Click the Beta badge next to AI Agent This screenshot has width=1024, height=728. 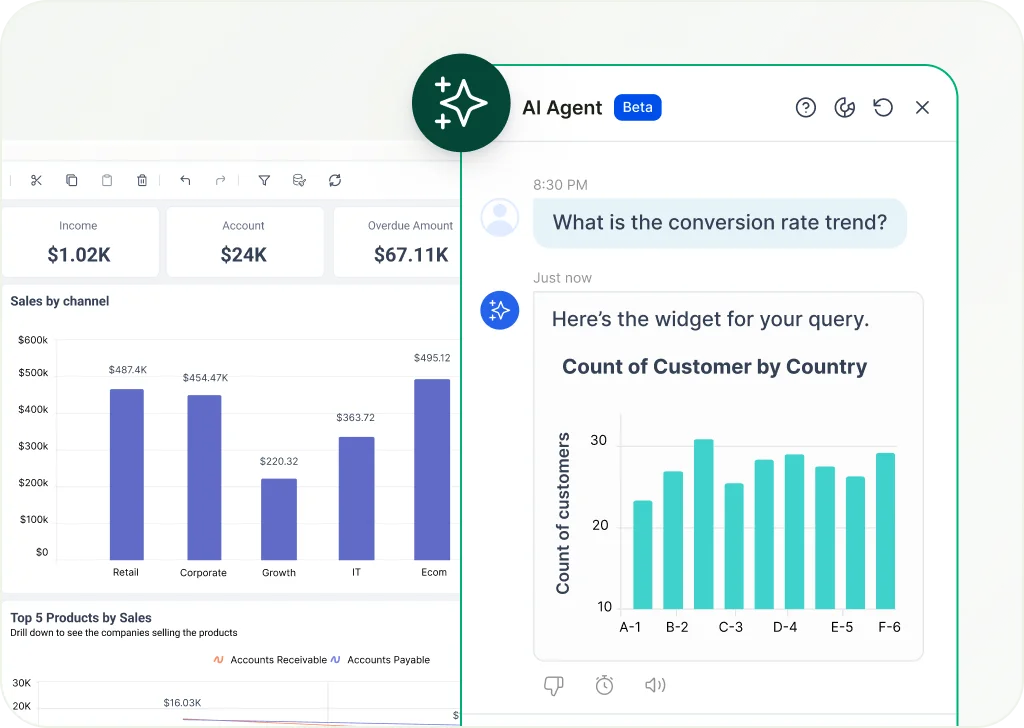tap(637, 107)
